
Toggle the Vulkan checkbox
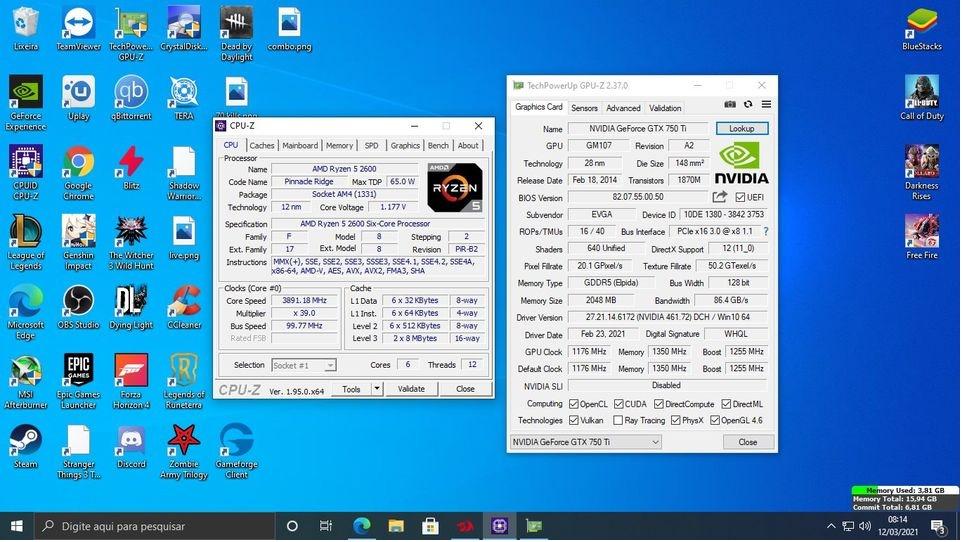(574, 420)
